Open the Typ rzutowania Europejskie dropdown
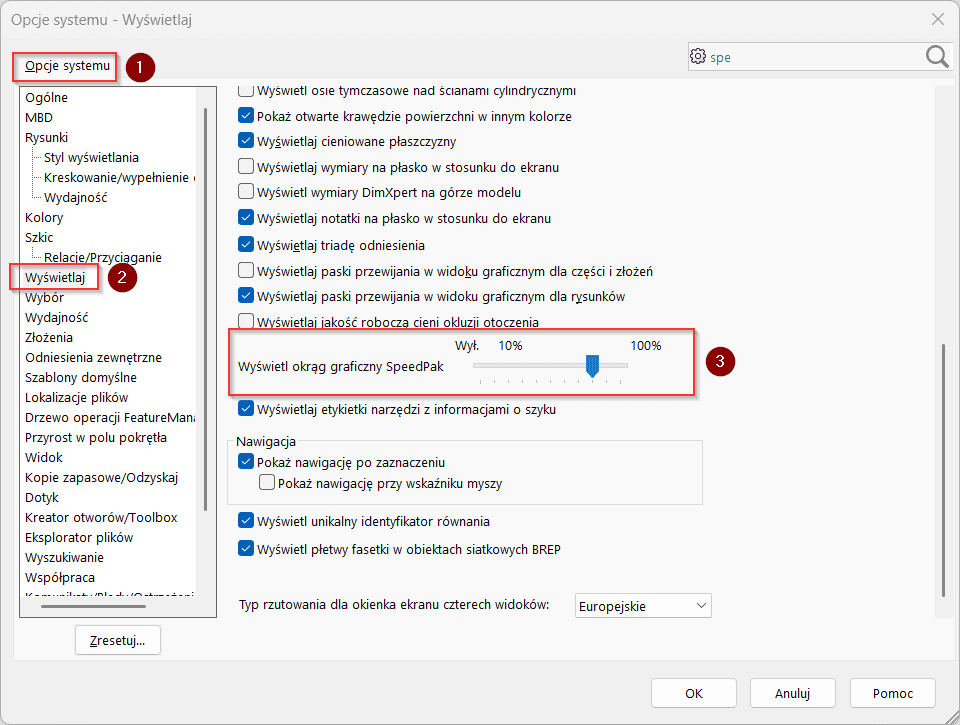The width and height of the screenshot is (960, 725). [643, 606]
